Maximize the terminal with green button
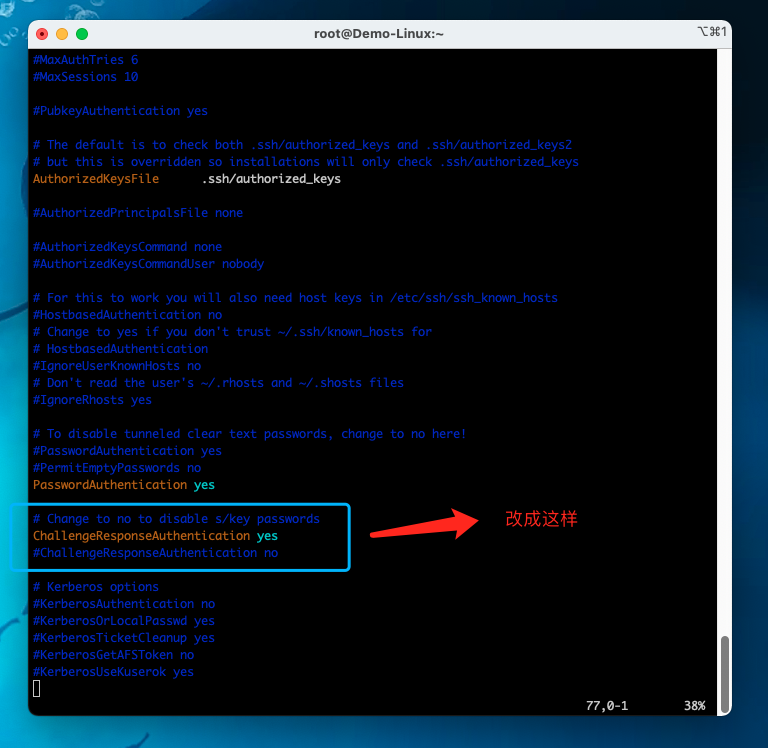The width and height of the screenshot is (768, 748). coord(82,34)
